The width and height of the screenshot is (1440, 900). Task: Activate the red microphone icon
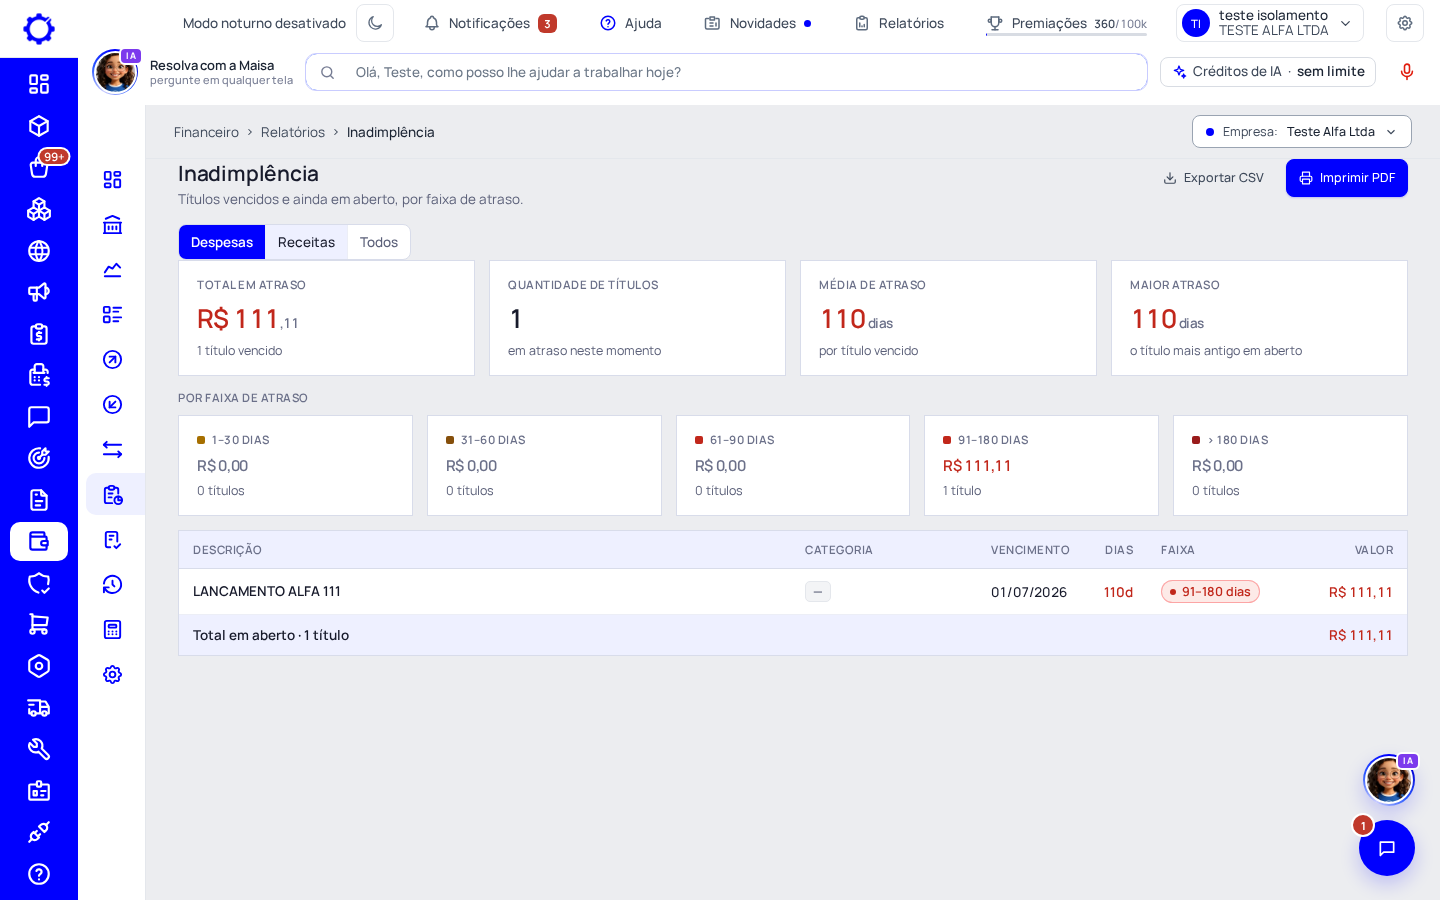click(x=1407, y=72)
